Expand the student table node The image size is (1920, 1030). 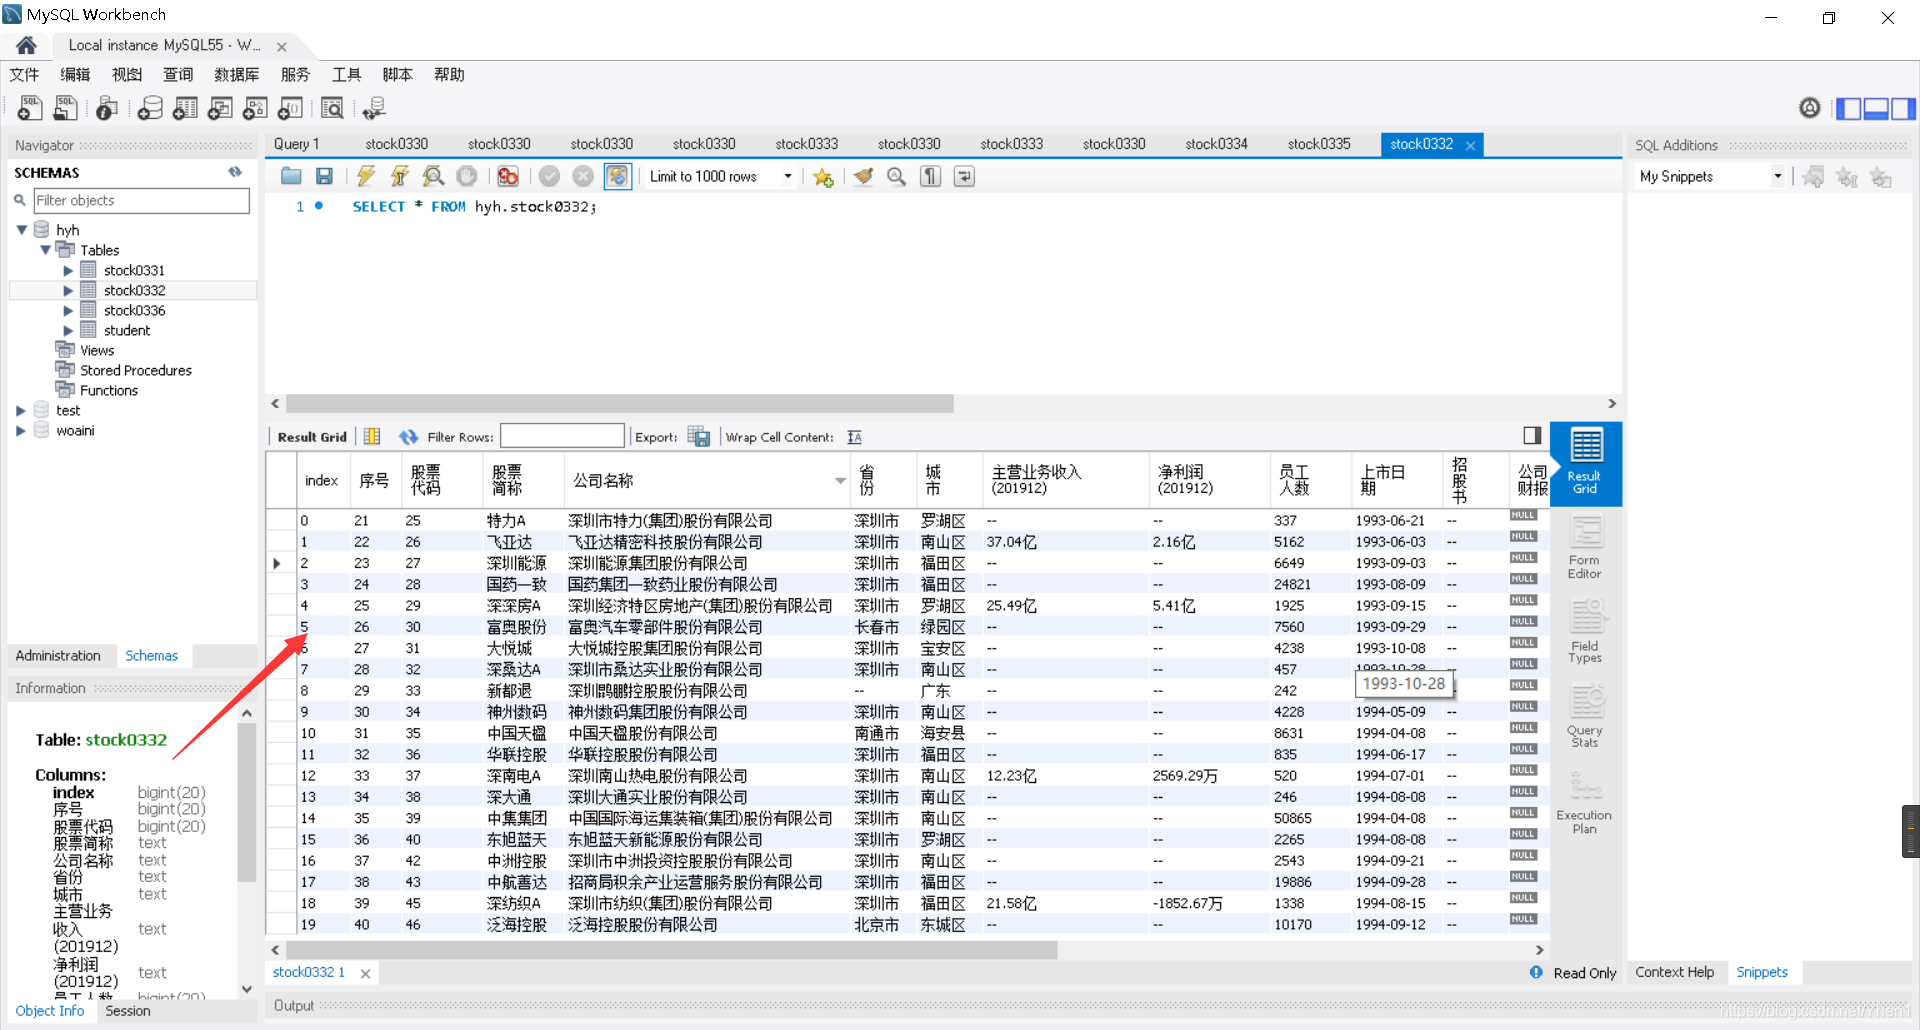(68, 330)
